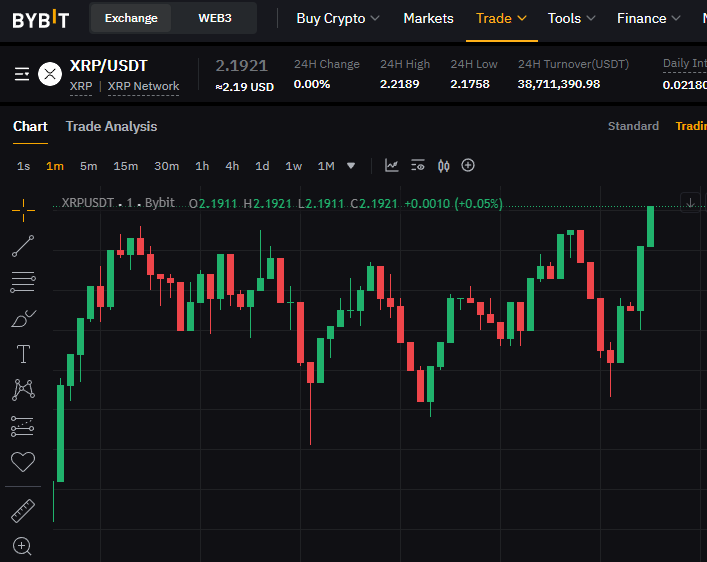Select the ruler measure tool
Viewport: 707px width, 562px height.
[x=23, y=511]
